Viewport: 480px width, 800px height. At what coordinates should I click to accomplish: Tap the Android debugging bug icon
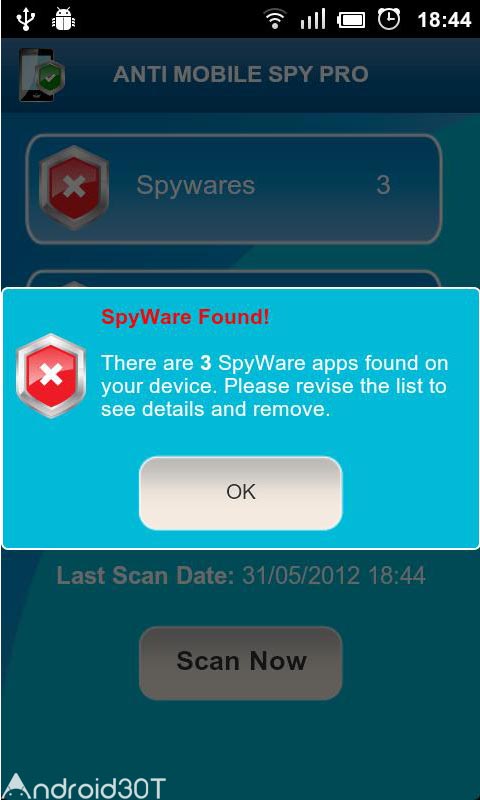(64, 19)
